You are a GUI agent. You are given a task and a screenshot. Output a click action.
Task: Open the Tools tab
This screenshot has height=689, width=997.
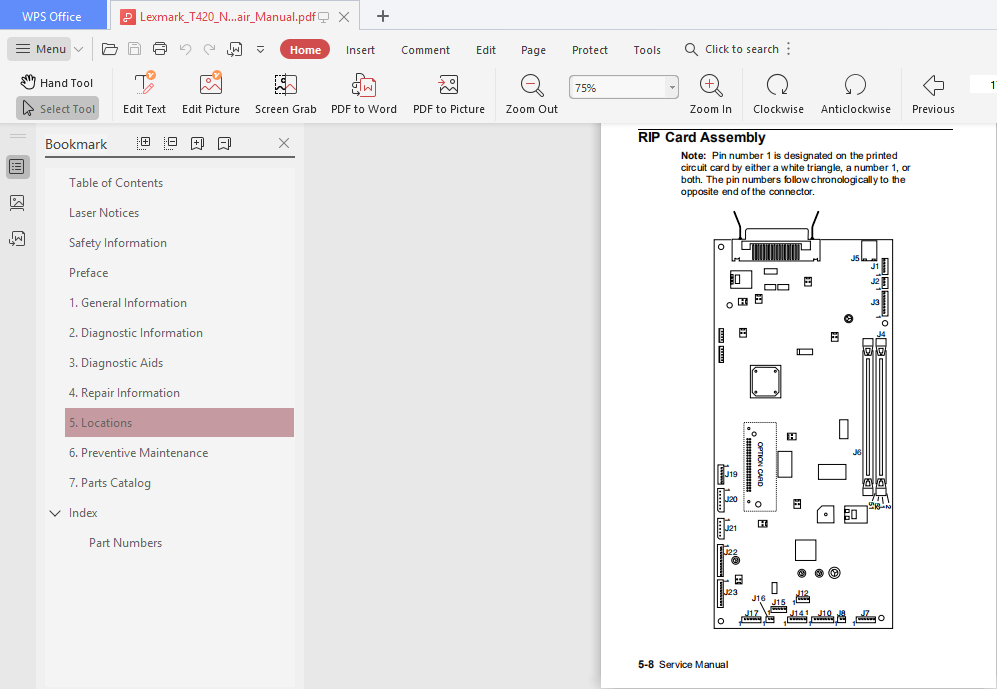(647, 50)
